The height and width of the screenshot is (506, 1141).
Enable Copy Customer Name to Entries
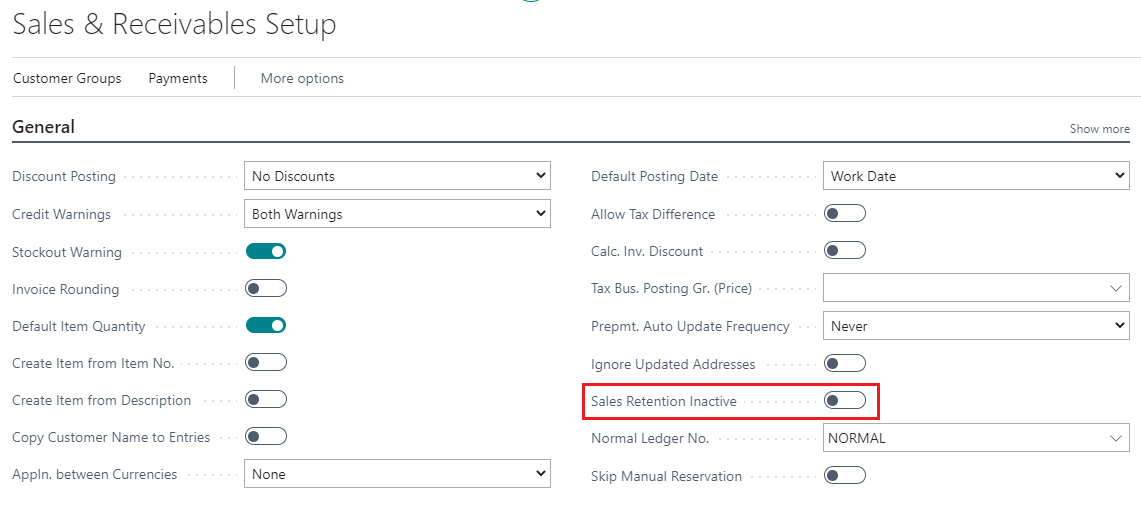266,436
